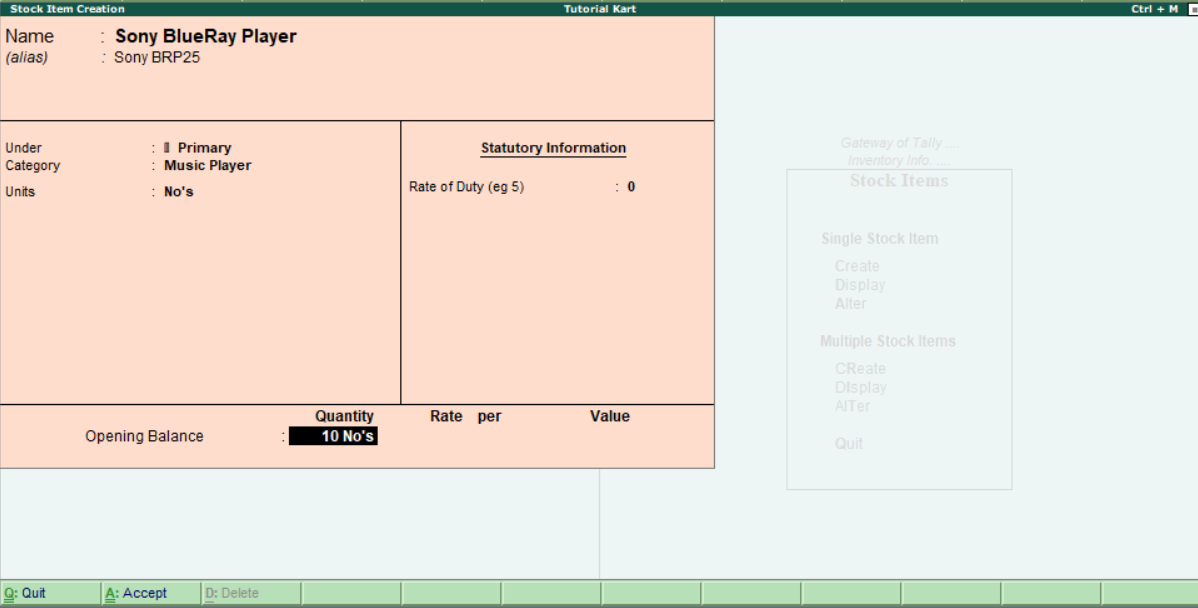This screenshot has height=608, width=1198.
Task: Click the Opening Balance label
Action: point(144,436)
